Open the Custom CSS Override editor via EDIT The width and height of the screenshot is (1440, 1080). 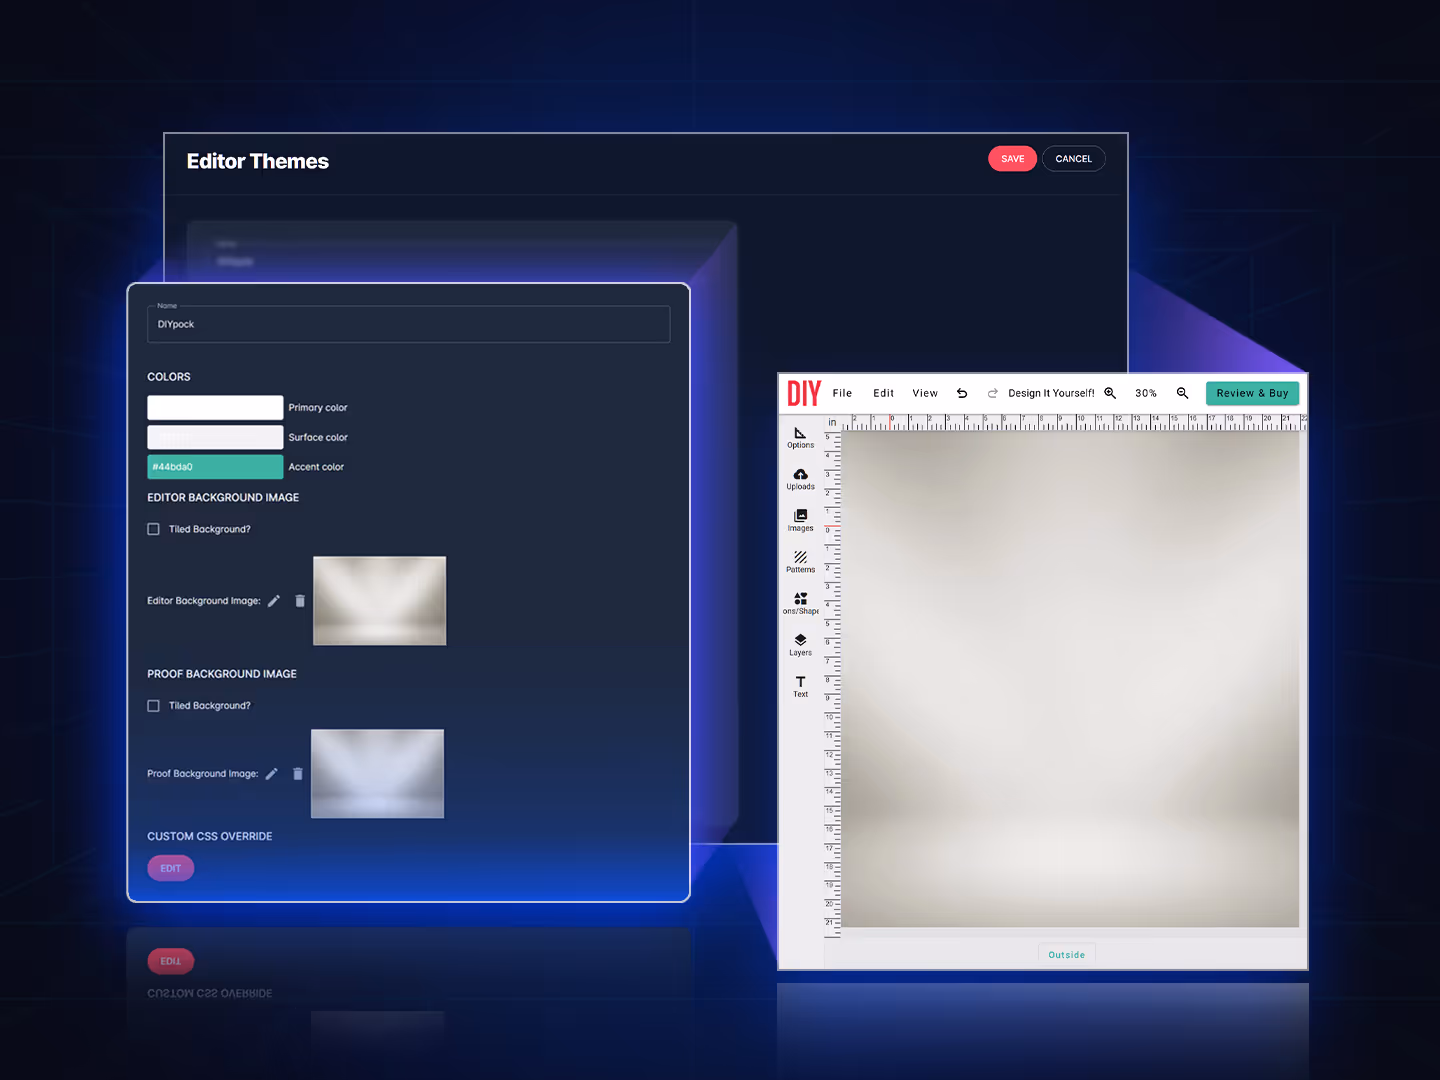(x=170, y=868)
